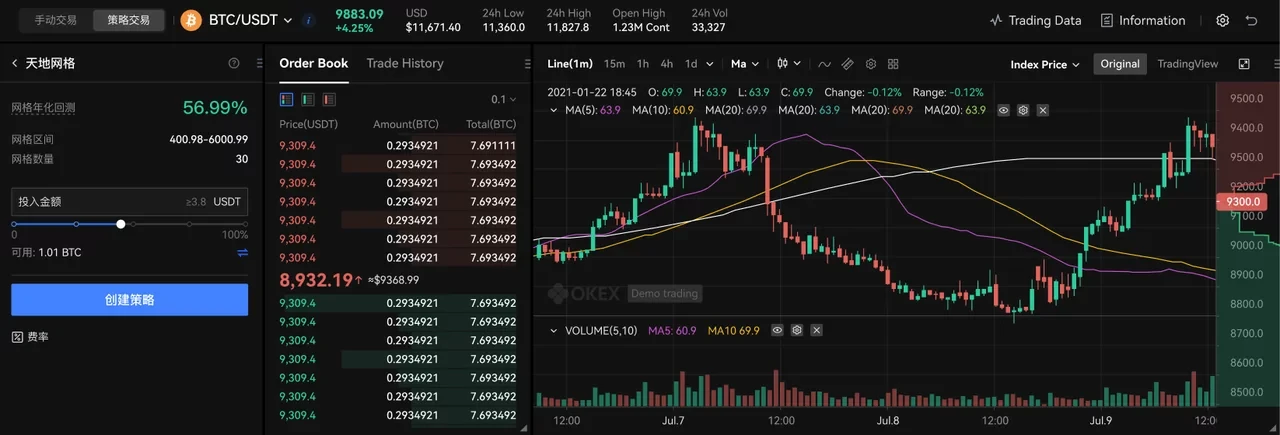Switch to the Trade History tab
The image size is (1280, 435).
tap(404, 63)
